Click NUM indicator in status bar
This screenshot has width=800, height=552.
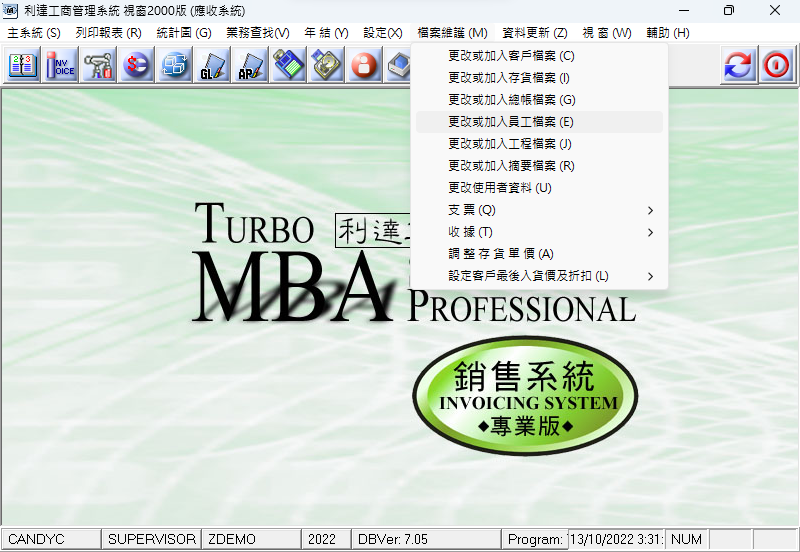(x=686, y=539)
